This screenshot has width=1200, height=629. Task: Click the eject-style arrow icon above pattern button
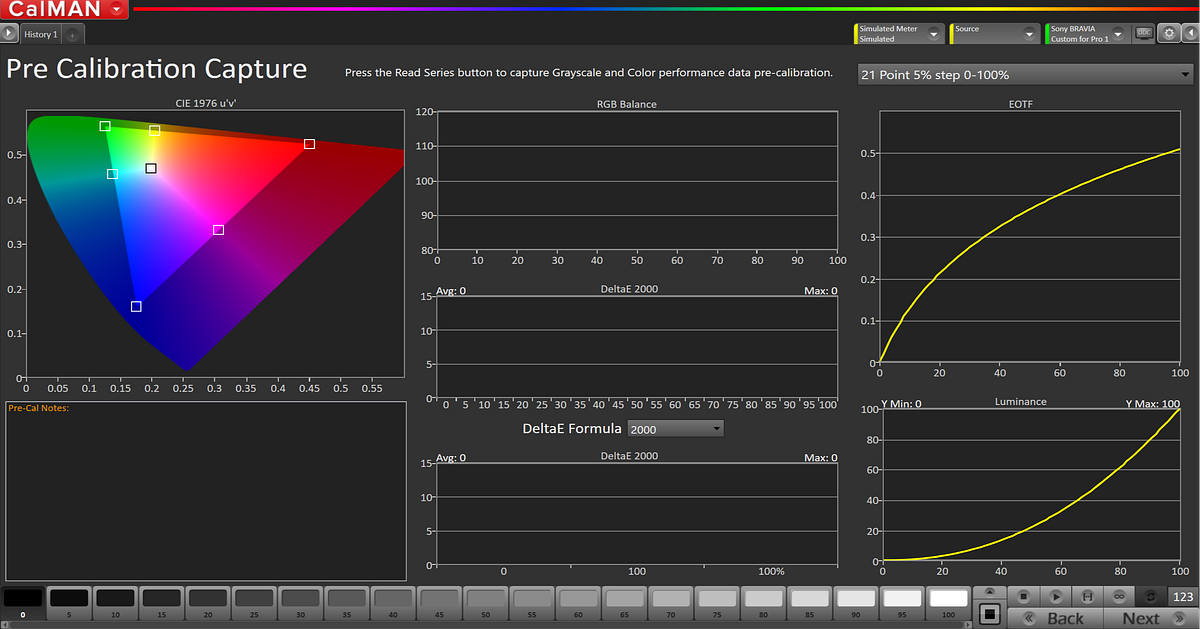(x=990, y=592)
